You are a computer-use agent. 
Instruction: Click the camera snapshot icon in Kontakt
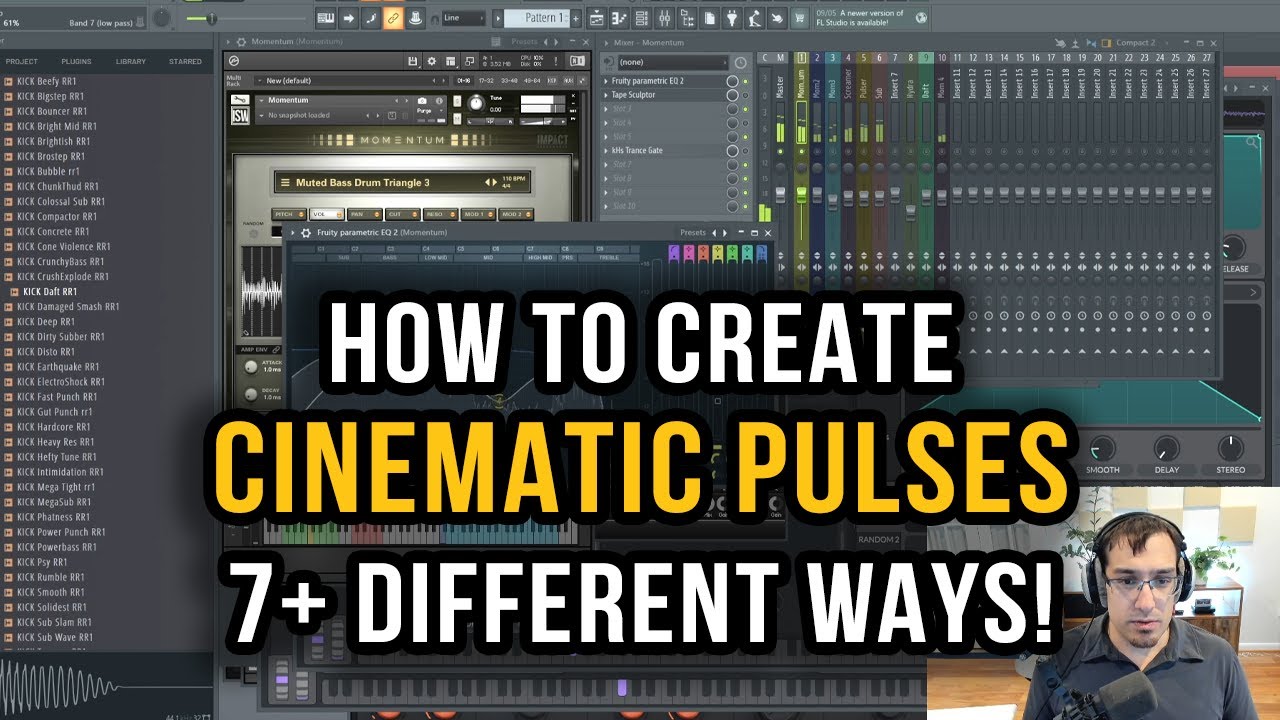pyautogui.click(x=422, y=101)
